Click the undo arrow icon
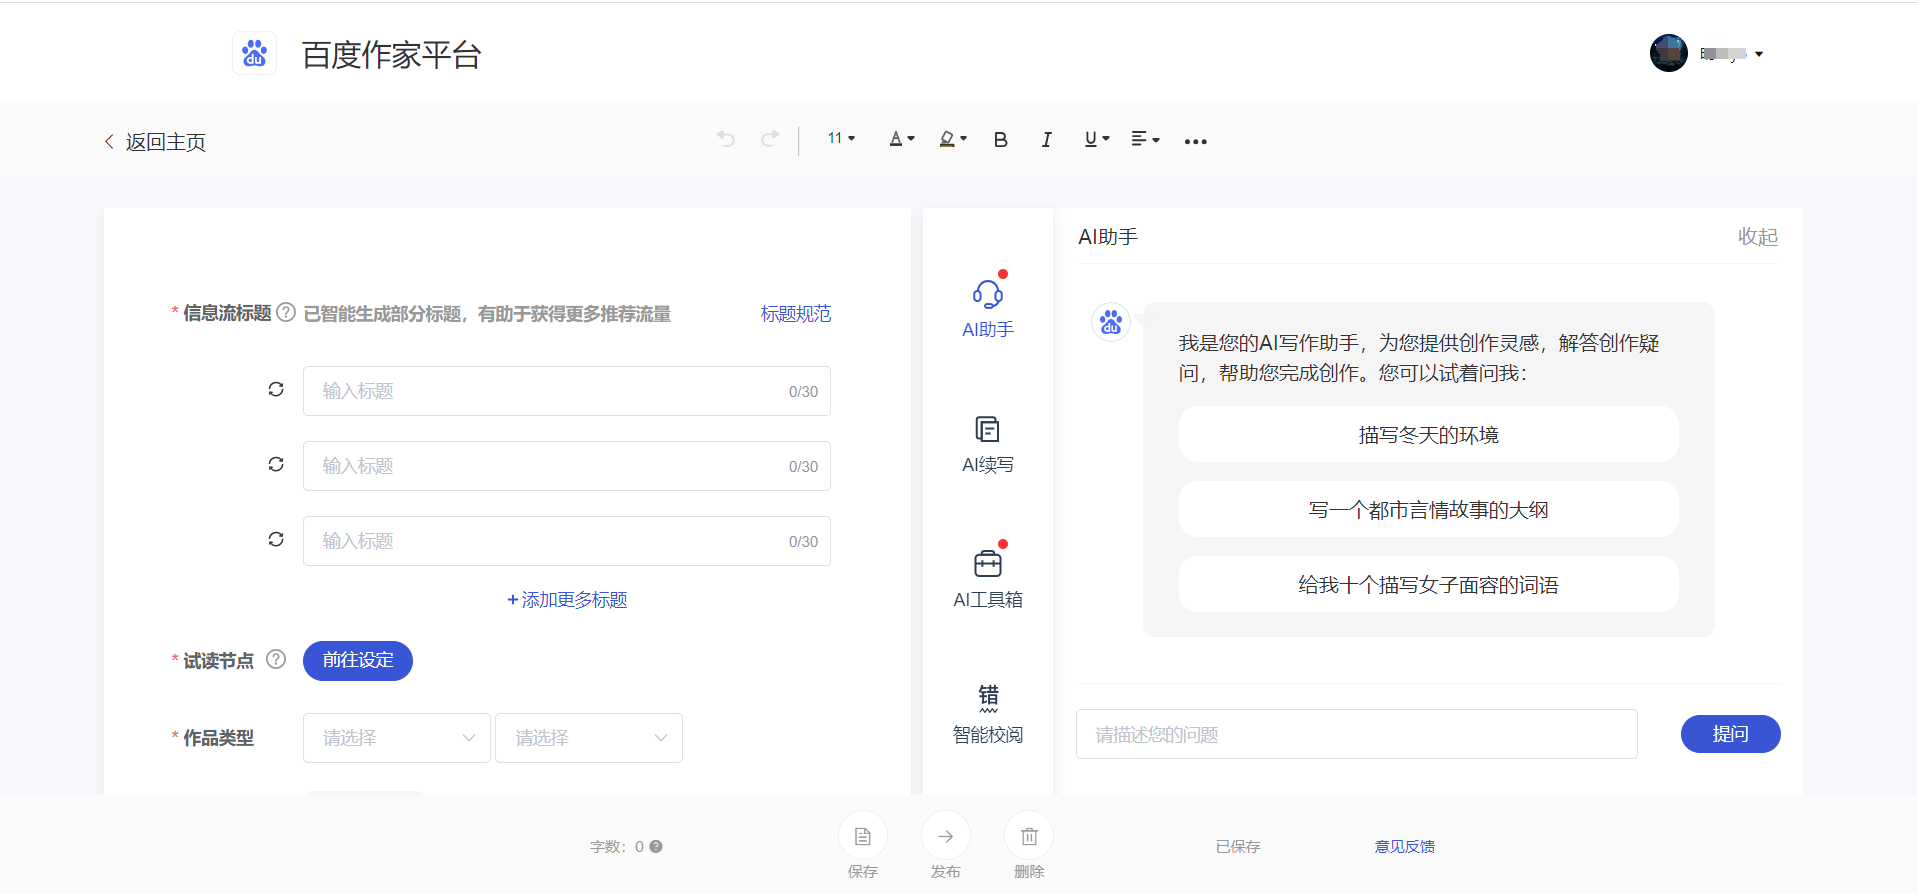The width and height of the screenshot is (1917, 894). (x=726, y=139)
